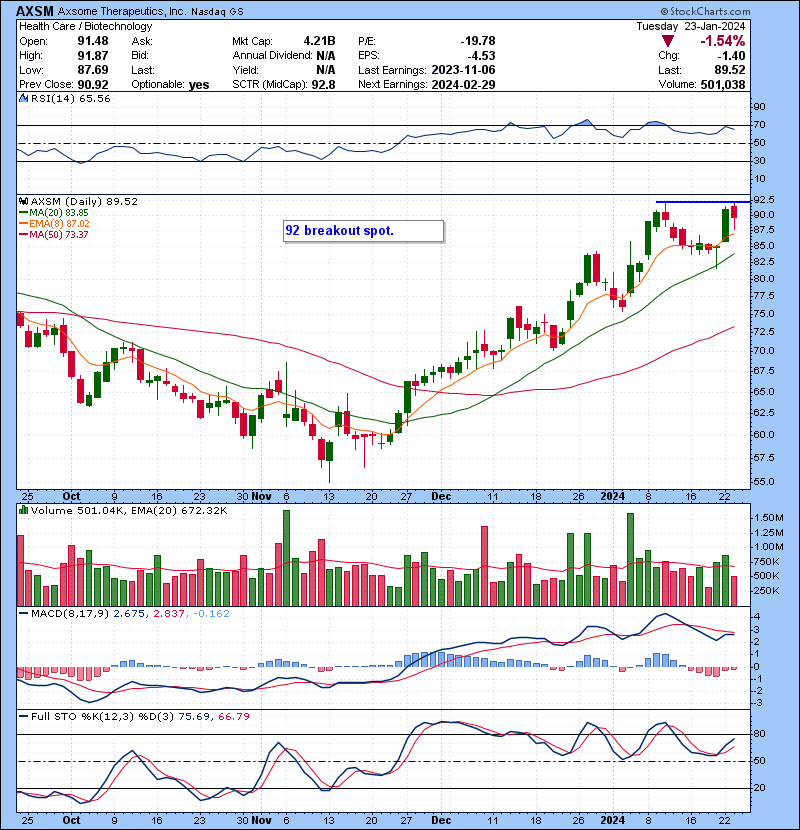Click the EPS value -4.53
Viewport: 800px width, 830px height.
pos(481,56)
